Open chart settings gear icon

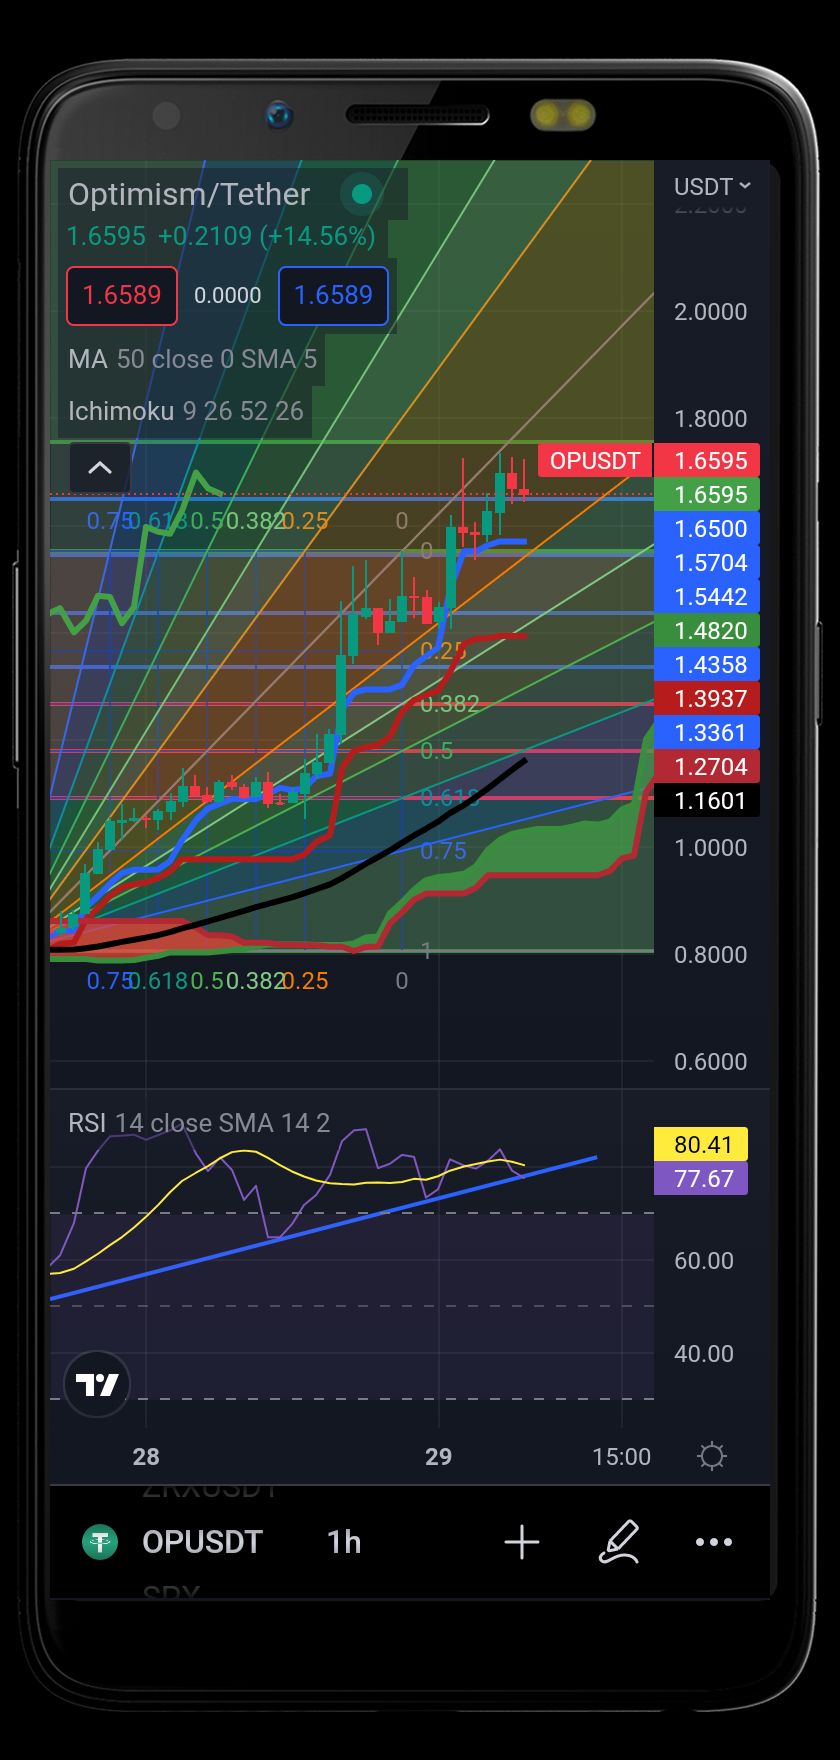tap(712, 1456)
